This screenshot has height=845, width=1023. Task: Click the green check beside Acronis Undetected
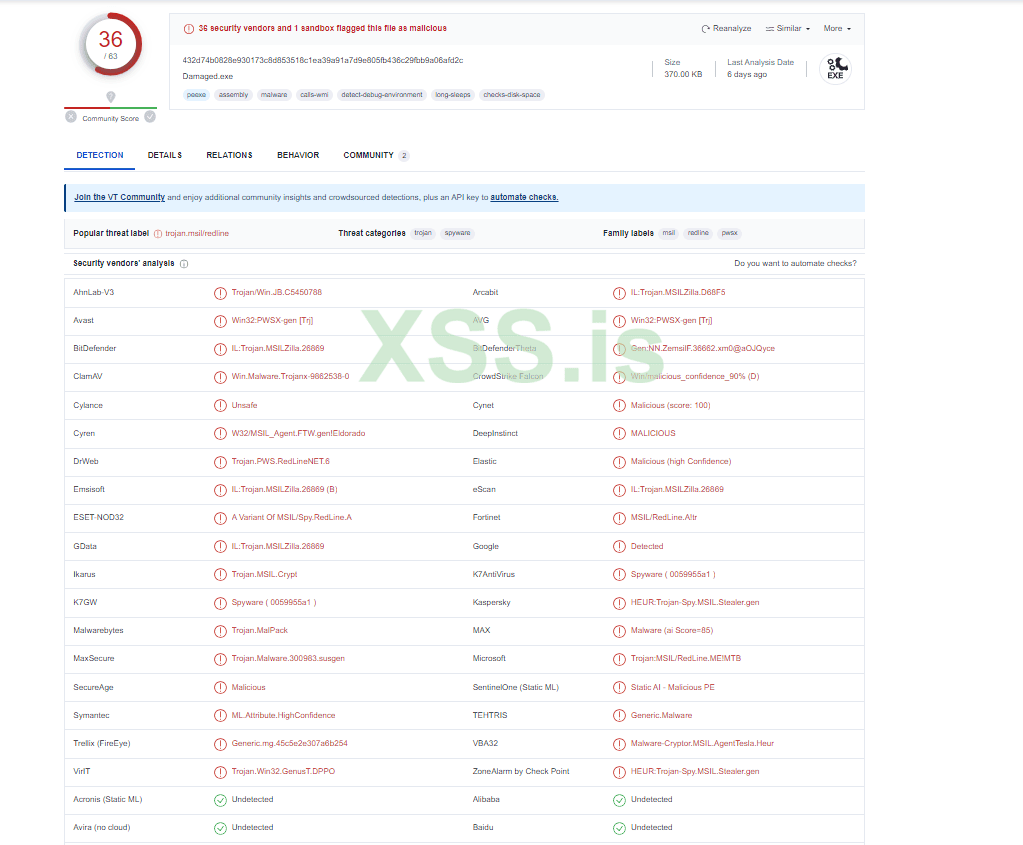tap(221, 800)
